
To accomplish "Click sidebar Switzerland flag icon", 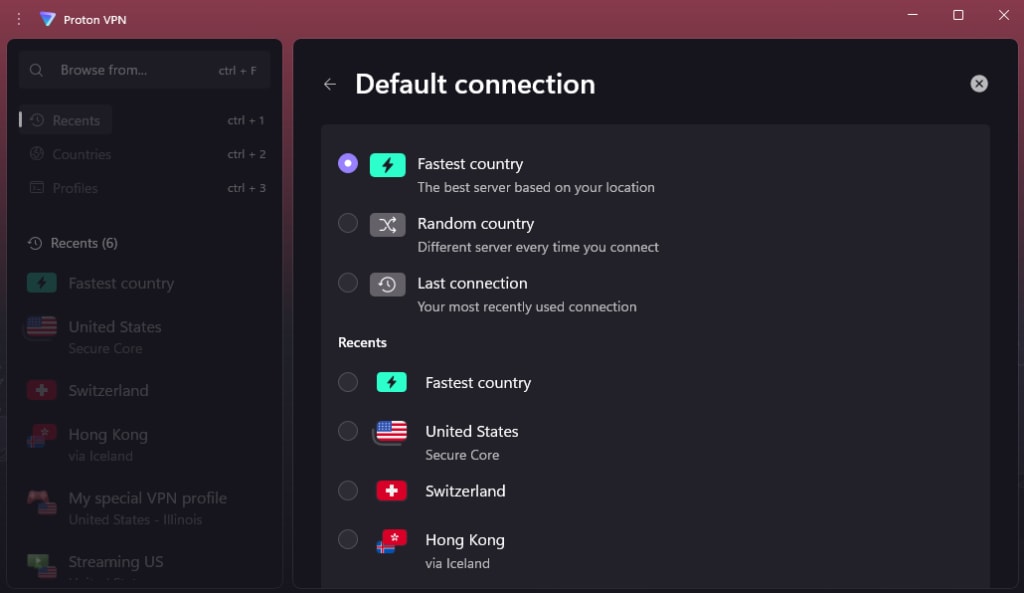I will 42,390.
